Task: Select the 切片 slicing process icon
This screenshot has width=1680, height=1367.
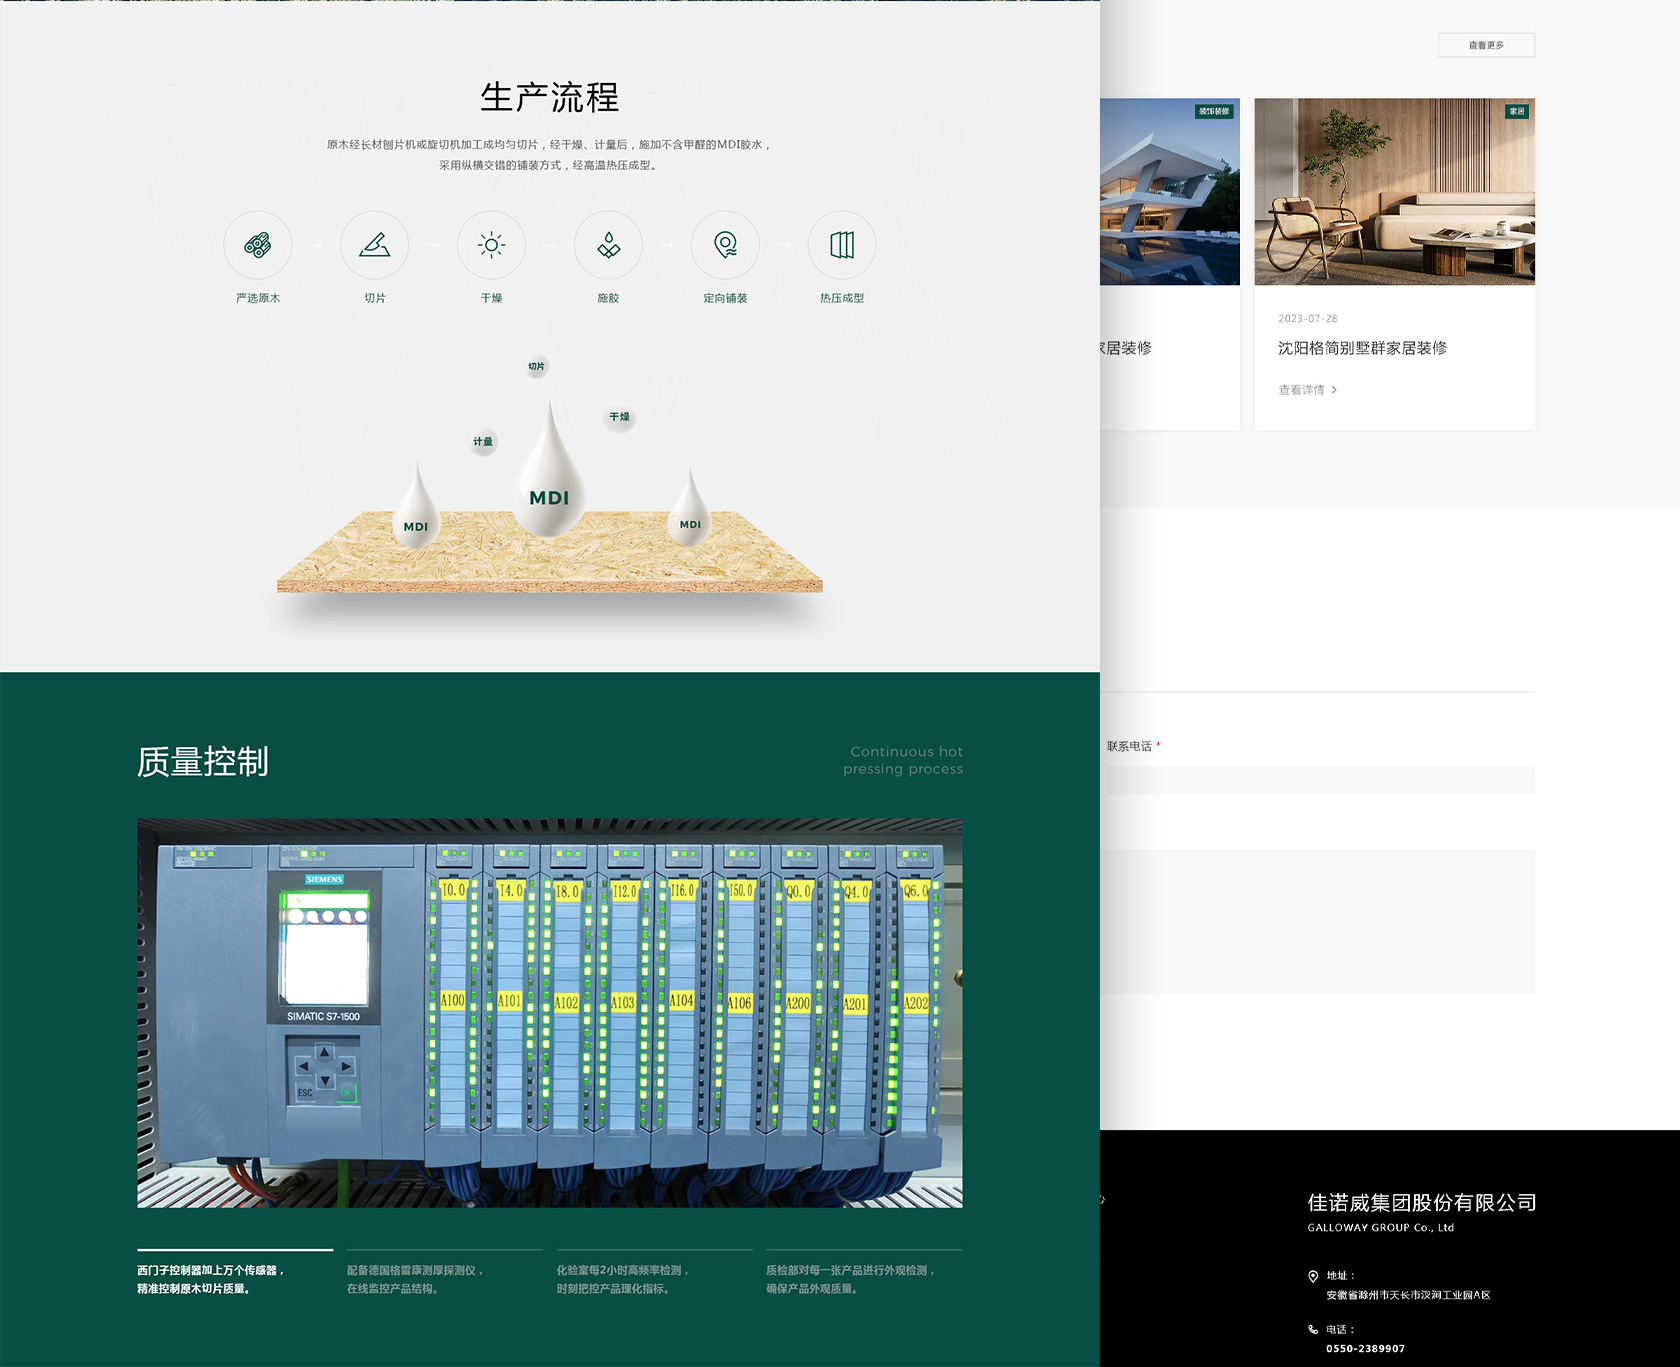Action: pyautogui.click(x=375, y=245)
